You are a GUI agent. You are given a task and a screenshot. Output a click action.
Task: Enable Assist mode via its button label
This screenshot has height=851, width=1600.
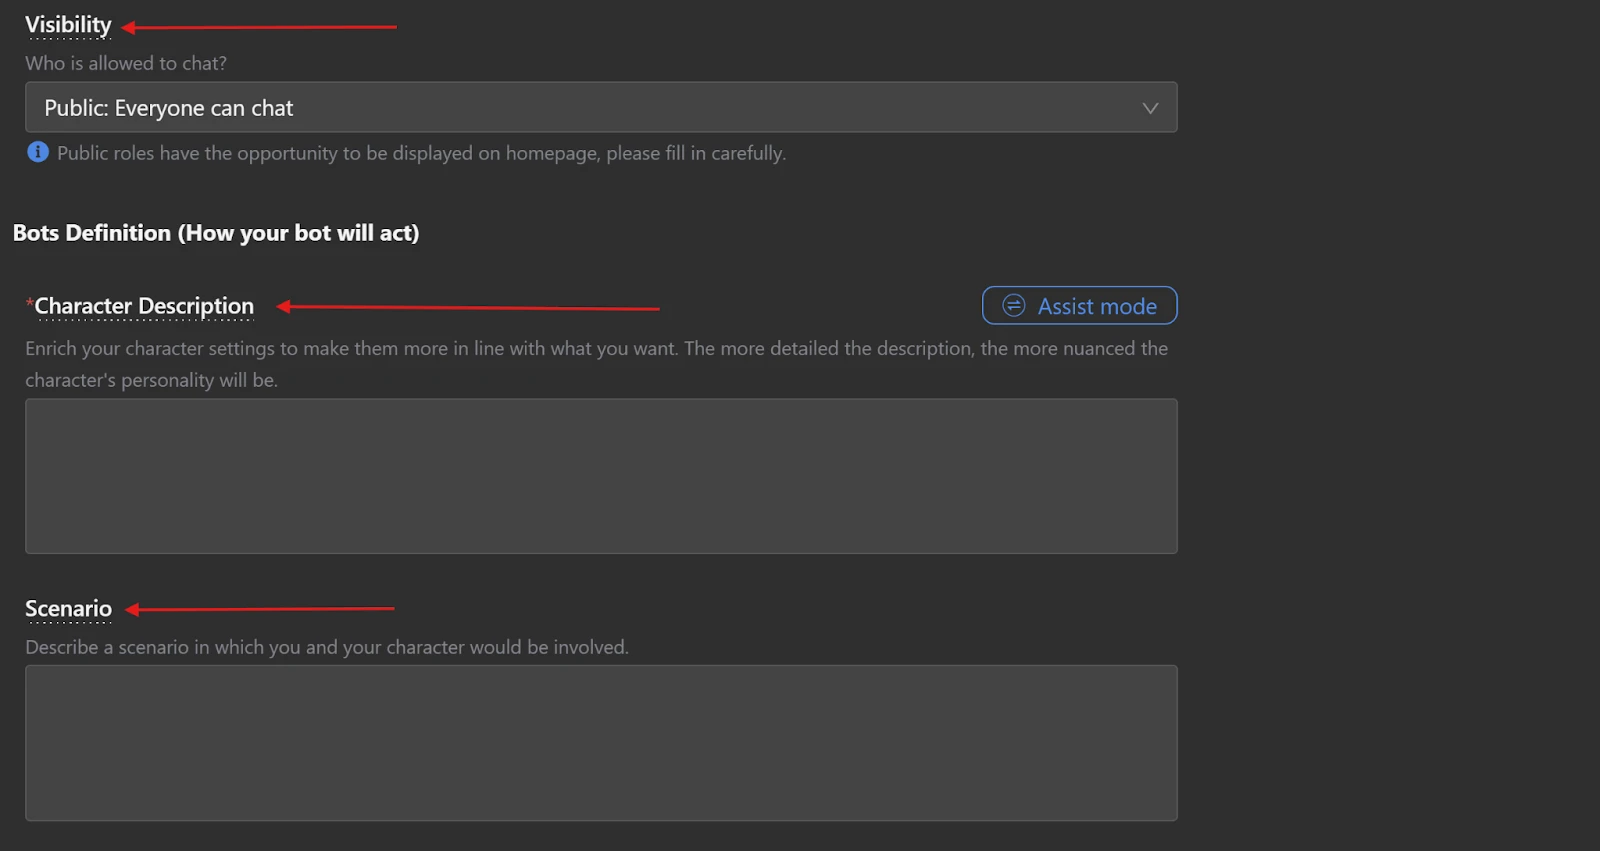point(1097,306)
